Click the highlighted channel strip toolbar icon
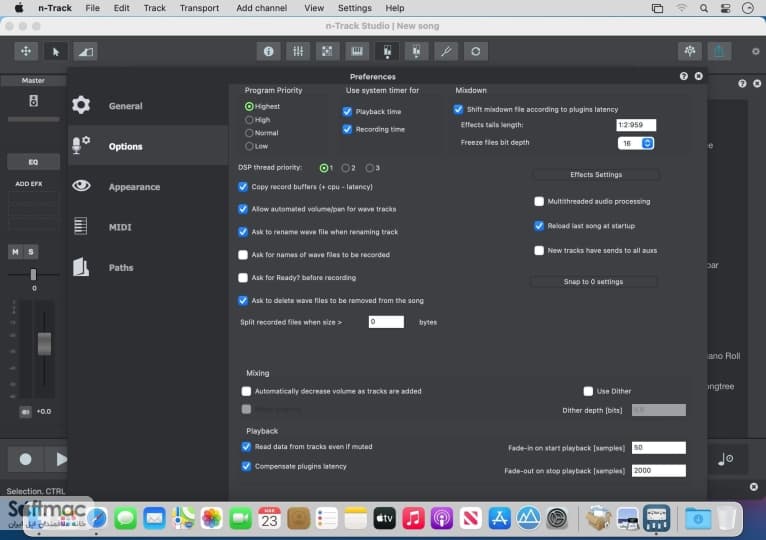 click(x=387, y=51)
